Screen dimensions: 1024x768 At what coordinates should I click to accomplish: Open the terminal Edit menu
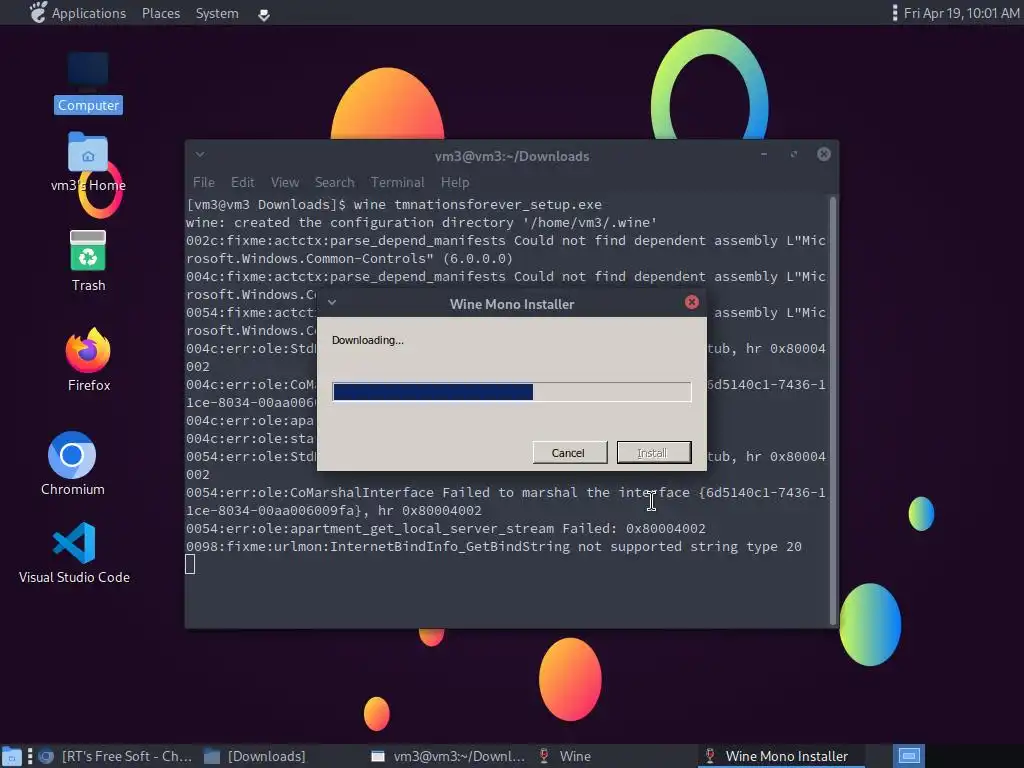pos(242,182)
